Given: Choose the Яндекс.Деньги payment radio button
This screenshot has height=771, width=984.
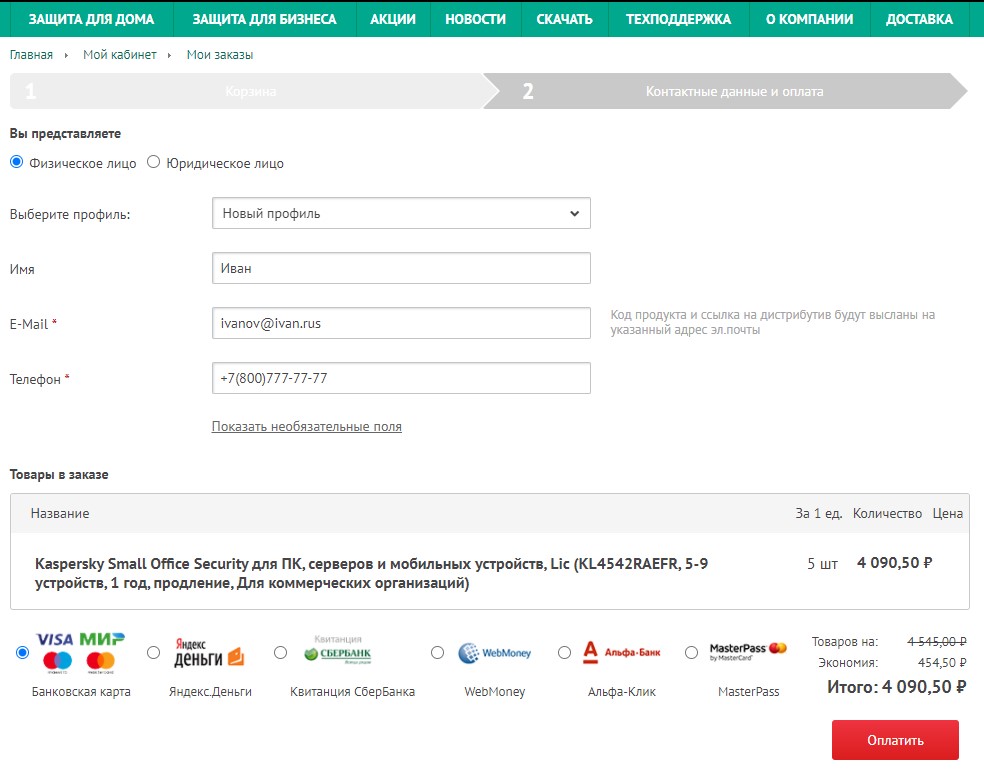Looking at the screenshot, I should coord(153,652).
